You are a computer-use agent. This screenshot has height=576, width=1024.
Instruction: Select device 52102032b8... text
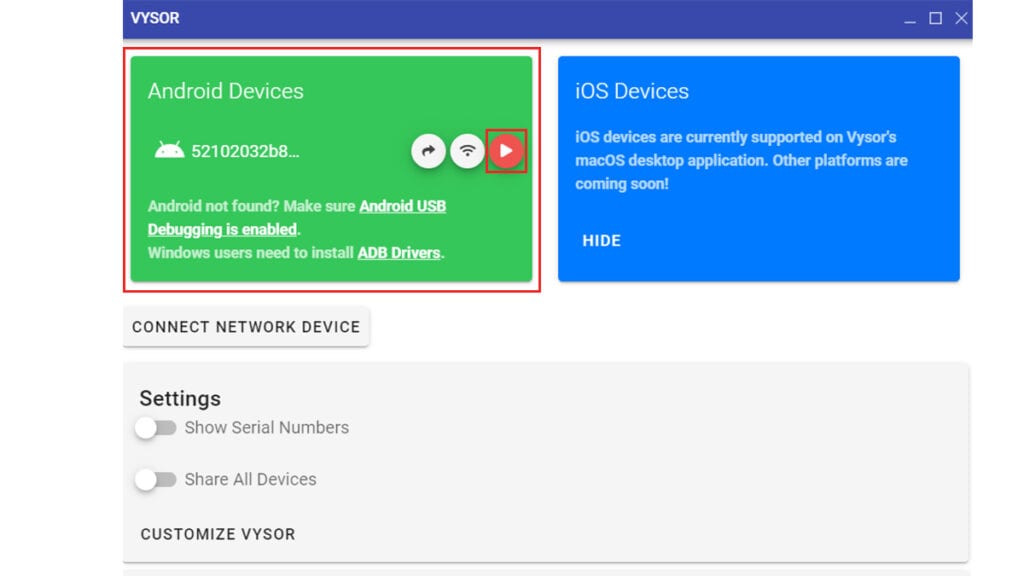coord(245,152)
